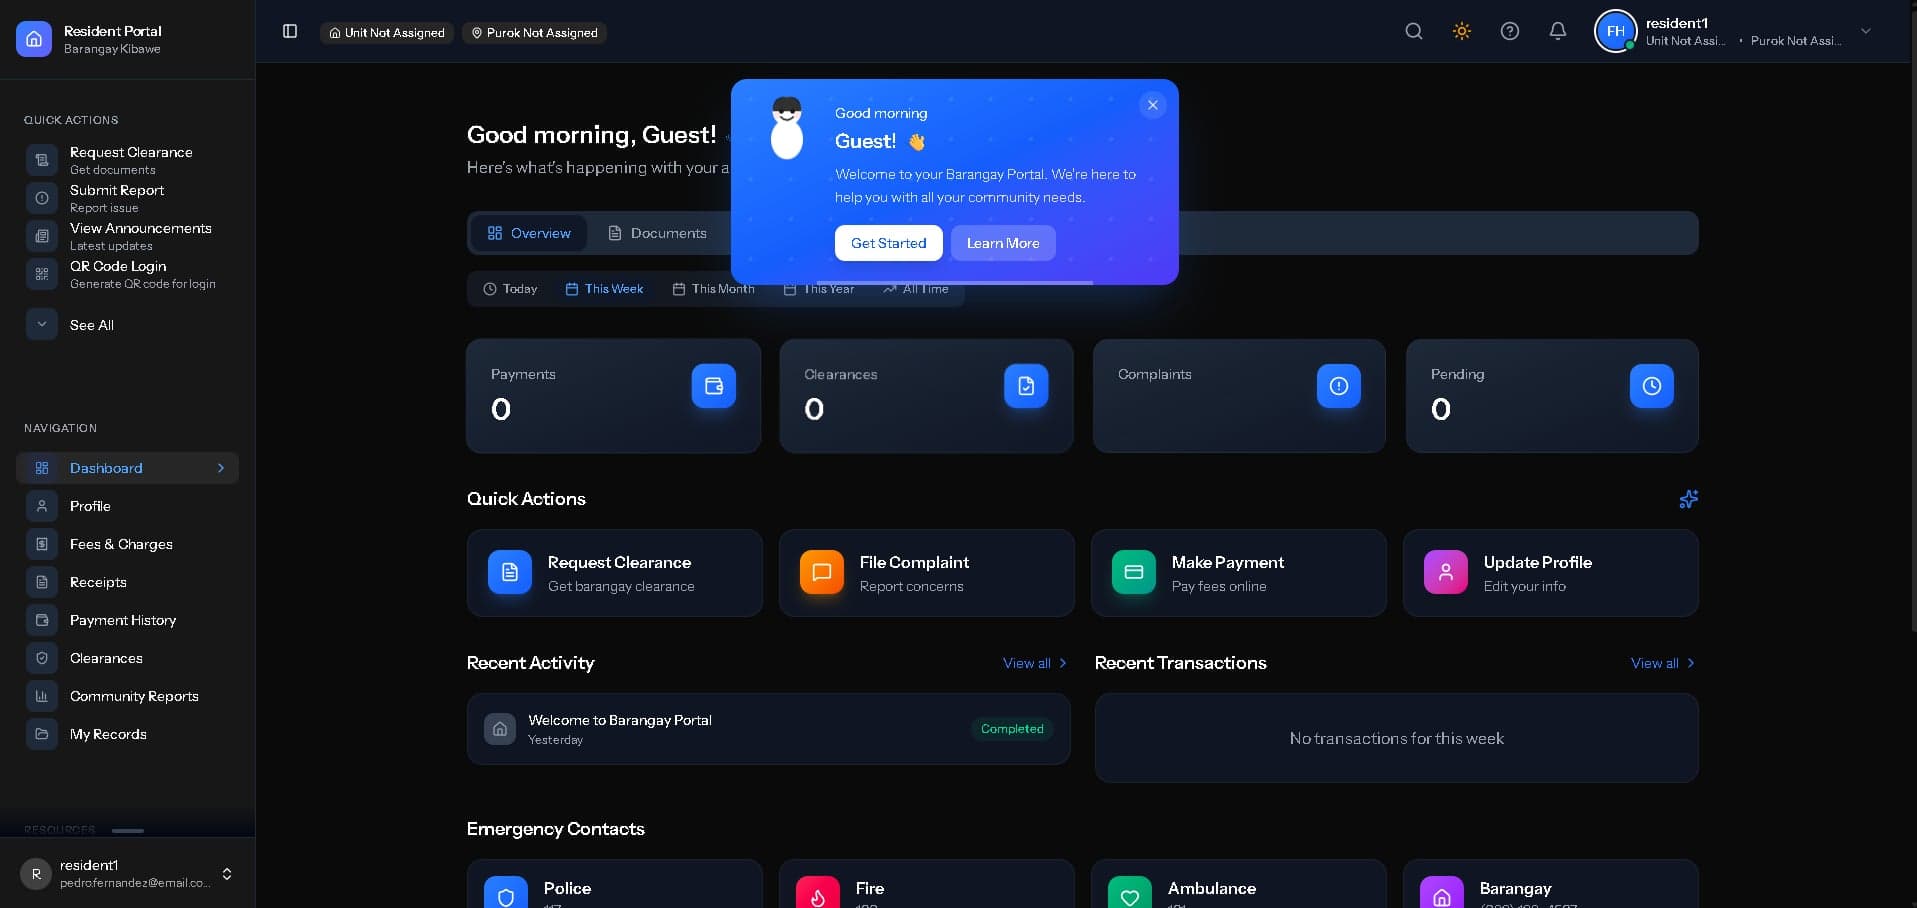This screenshot has width=1917, height=908.
Task: Select the Today time filter
Action: click(510, 289)
